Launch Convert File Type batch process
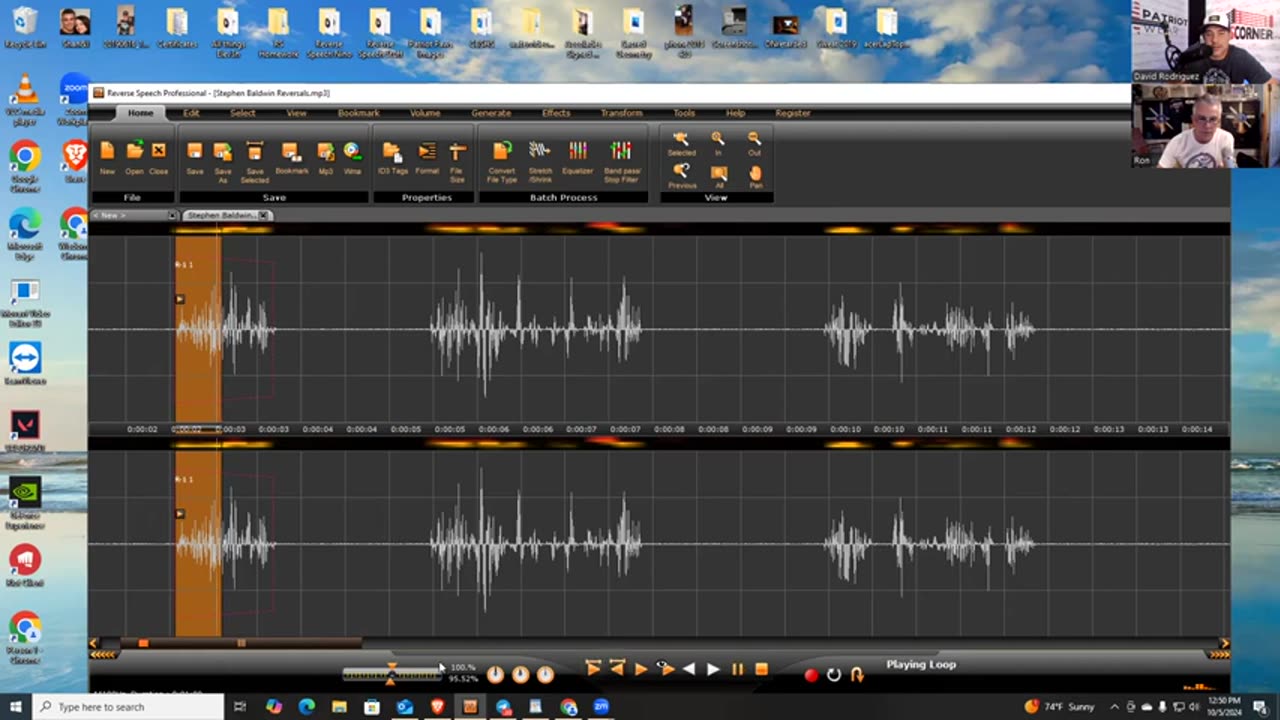Viewport: 1280px width, 720px height. [x=502, y=160]
